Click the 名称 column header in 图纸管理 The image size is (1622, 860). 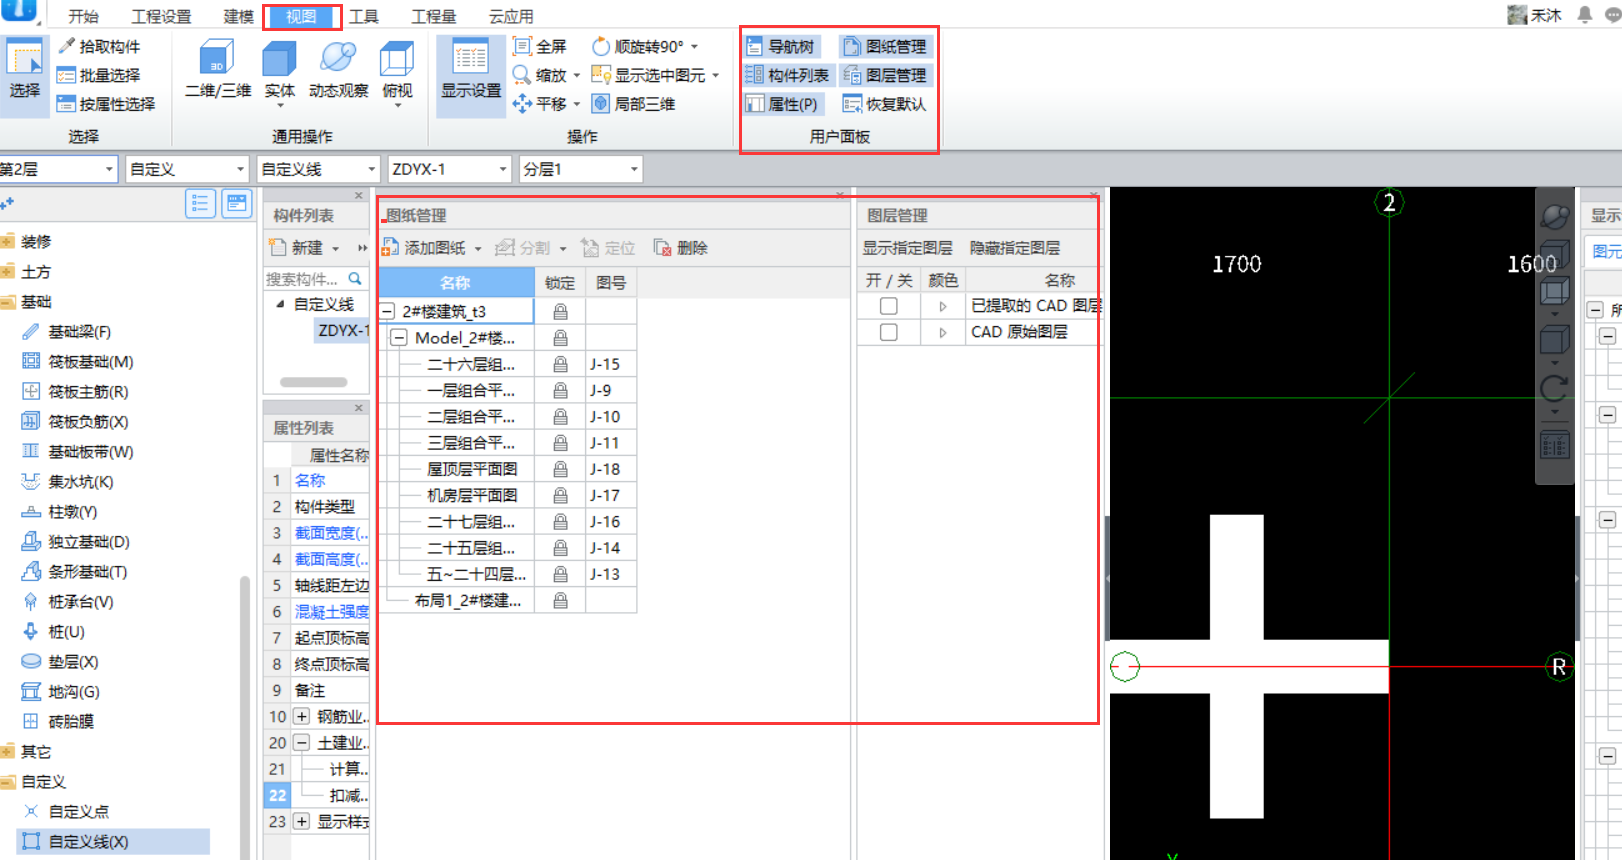[x=456, y=283]
